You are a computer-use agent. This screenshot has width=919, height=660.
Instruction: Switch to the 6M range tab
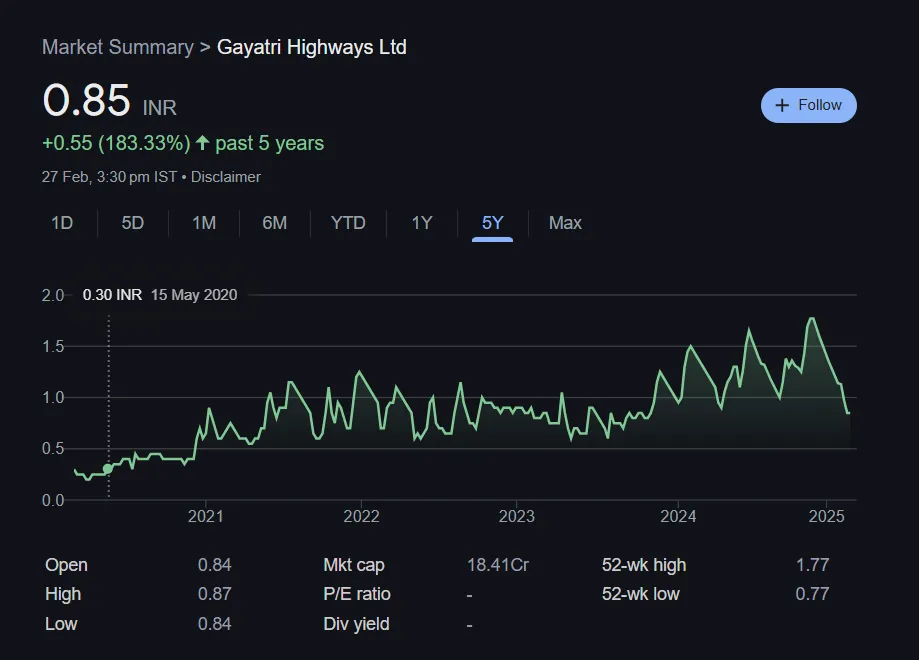(x=274, y=223)
